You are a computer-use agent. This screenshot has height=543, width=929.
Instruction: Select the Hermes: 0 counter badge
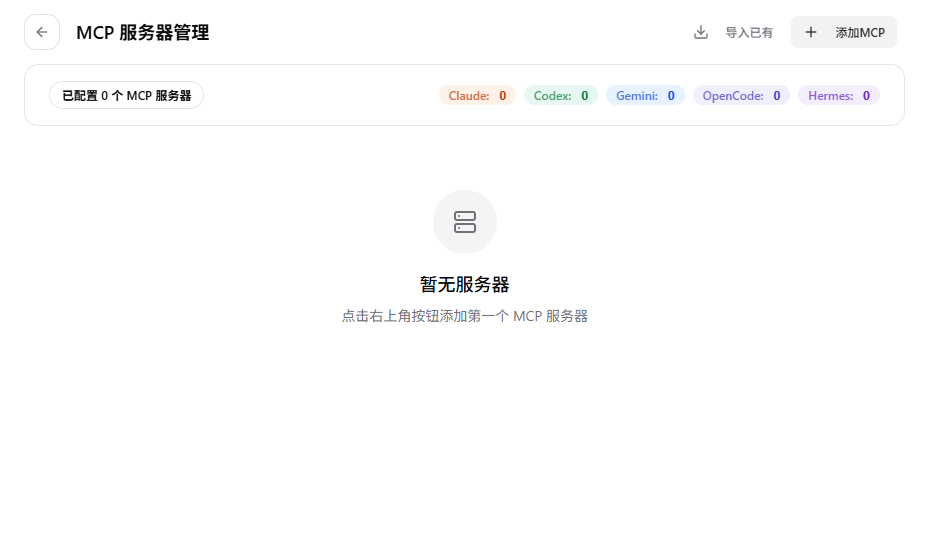coord(839,95)
